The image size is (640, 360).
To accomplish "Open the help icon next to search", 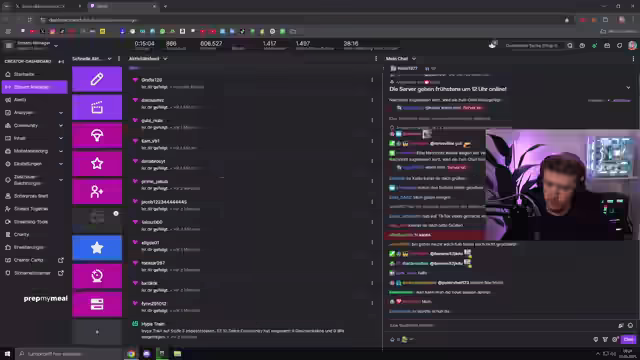I will [x=582, y=46].
